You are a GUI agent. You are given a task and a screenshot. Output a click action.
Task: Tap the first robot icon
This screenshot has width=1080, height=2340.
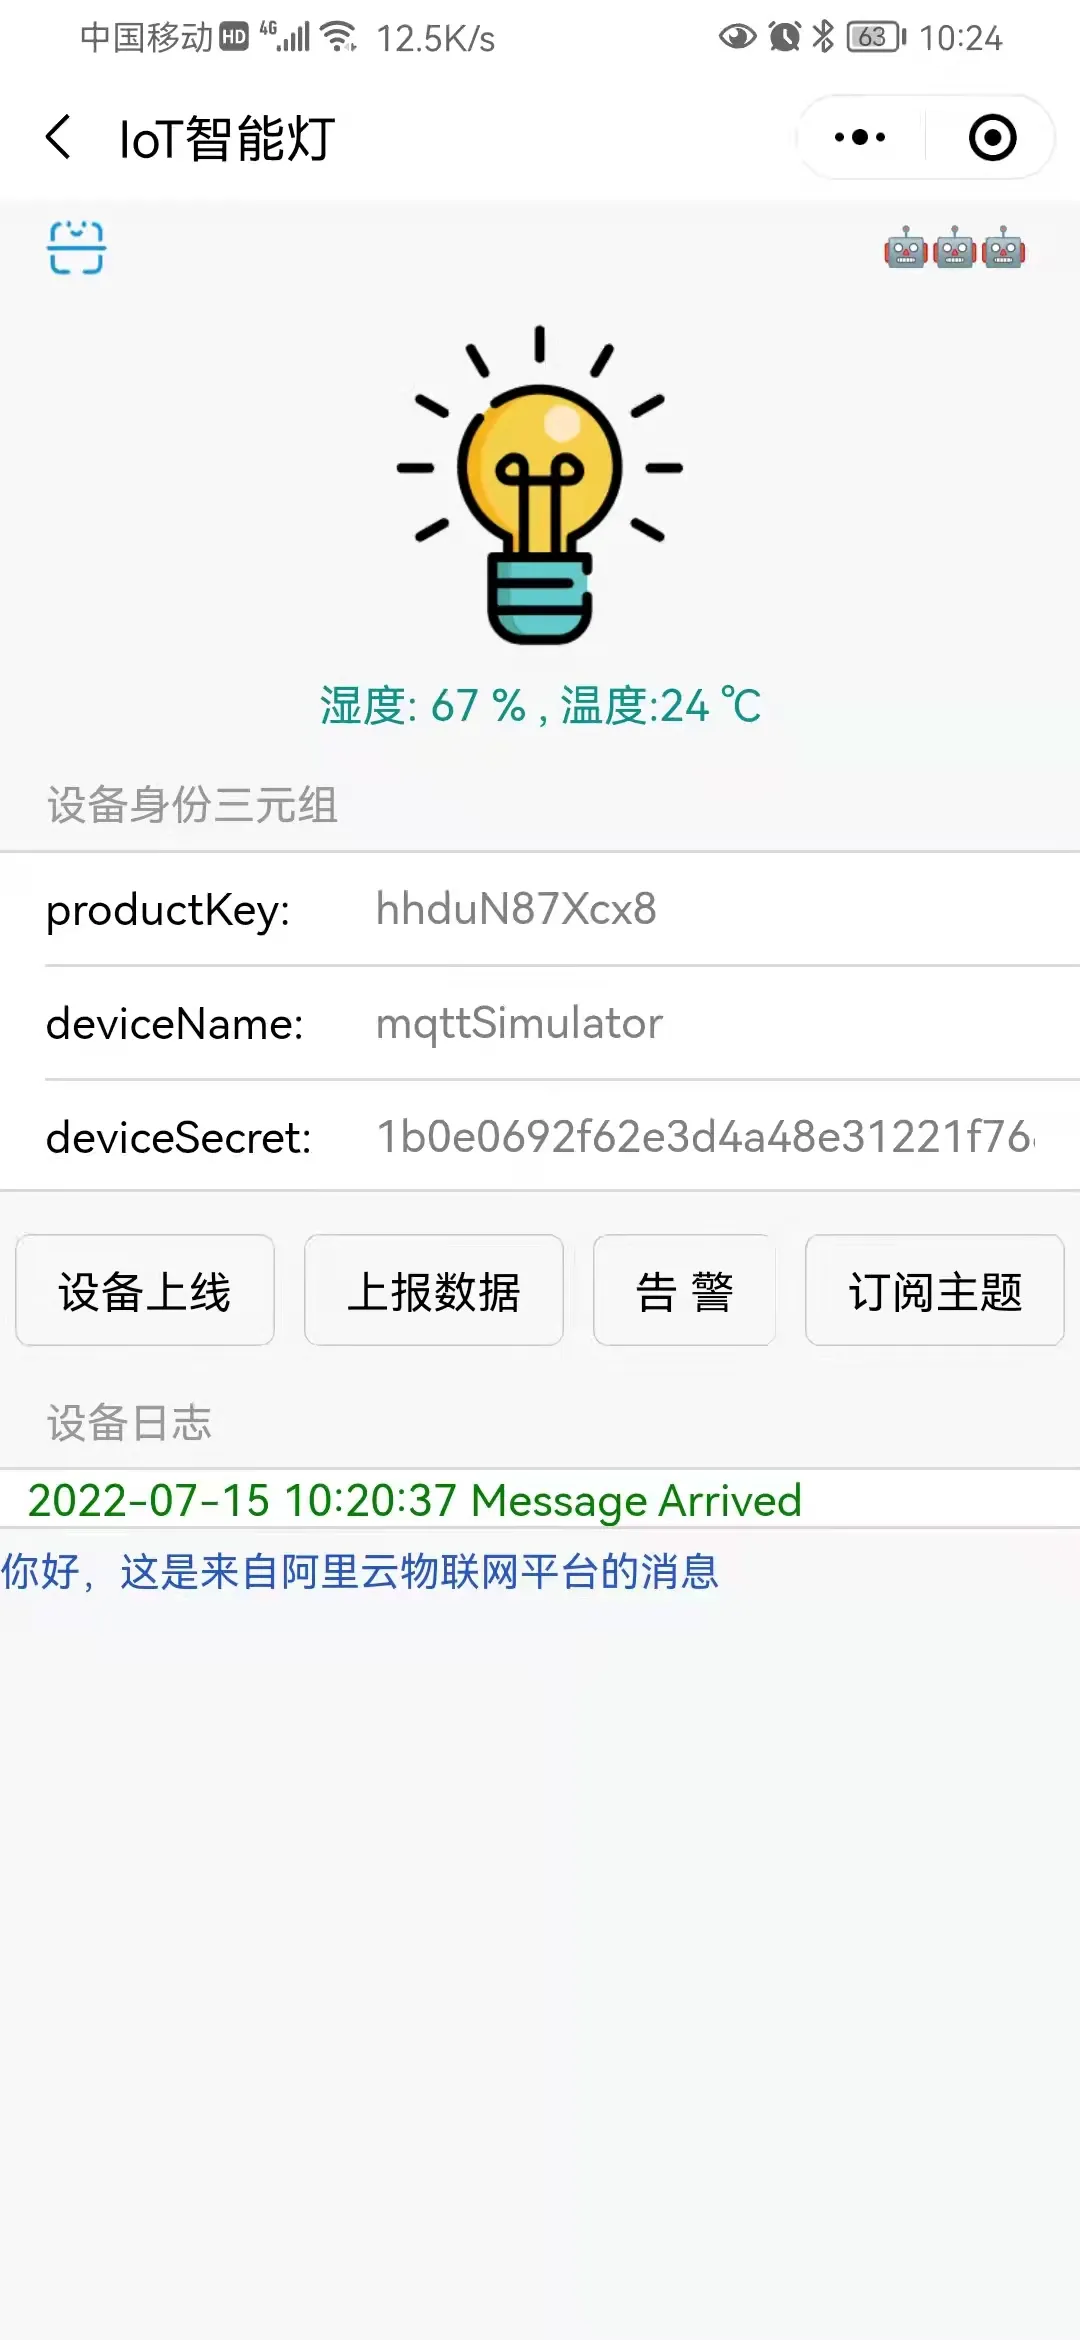point(906,248)
